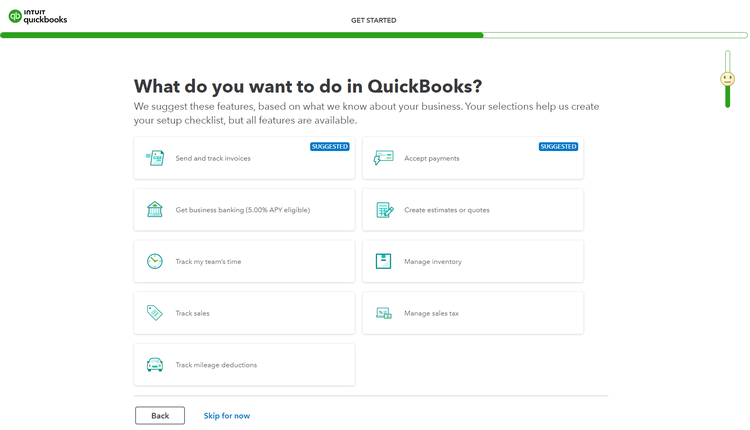Click the invoice icon on Send and track invoices

(x=155, y=158)
